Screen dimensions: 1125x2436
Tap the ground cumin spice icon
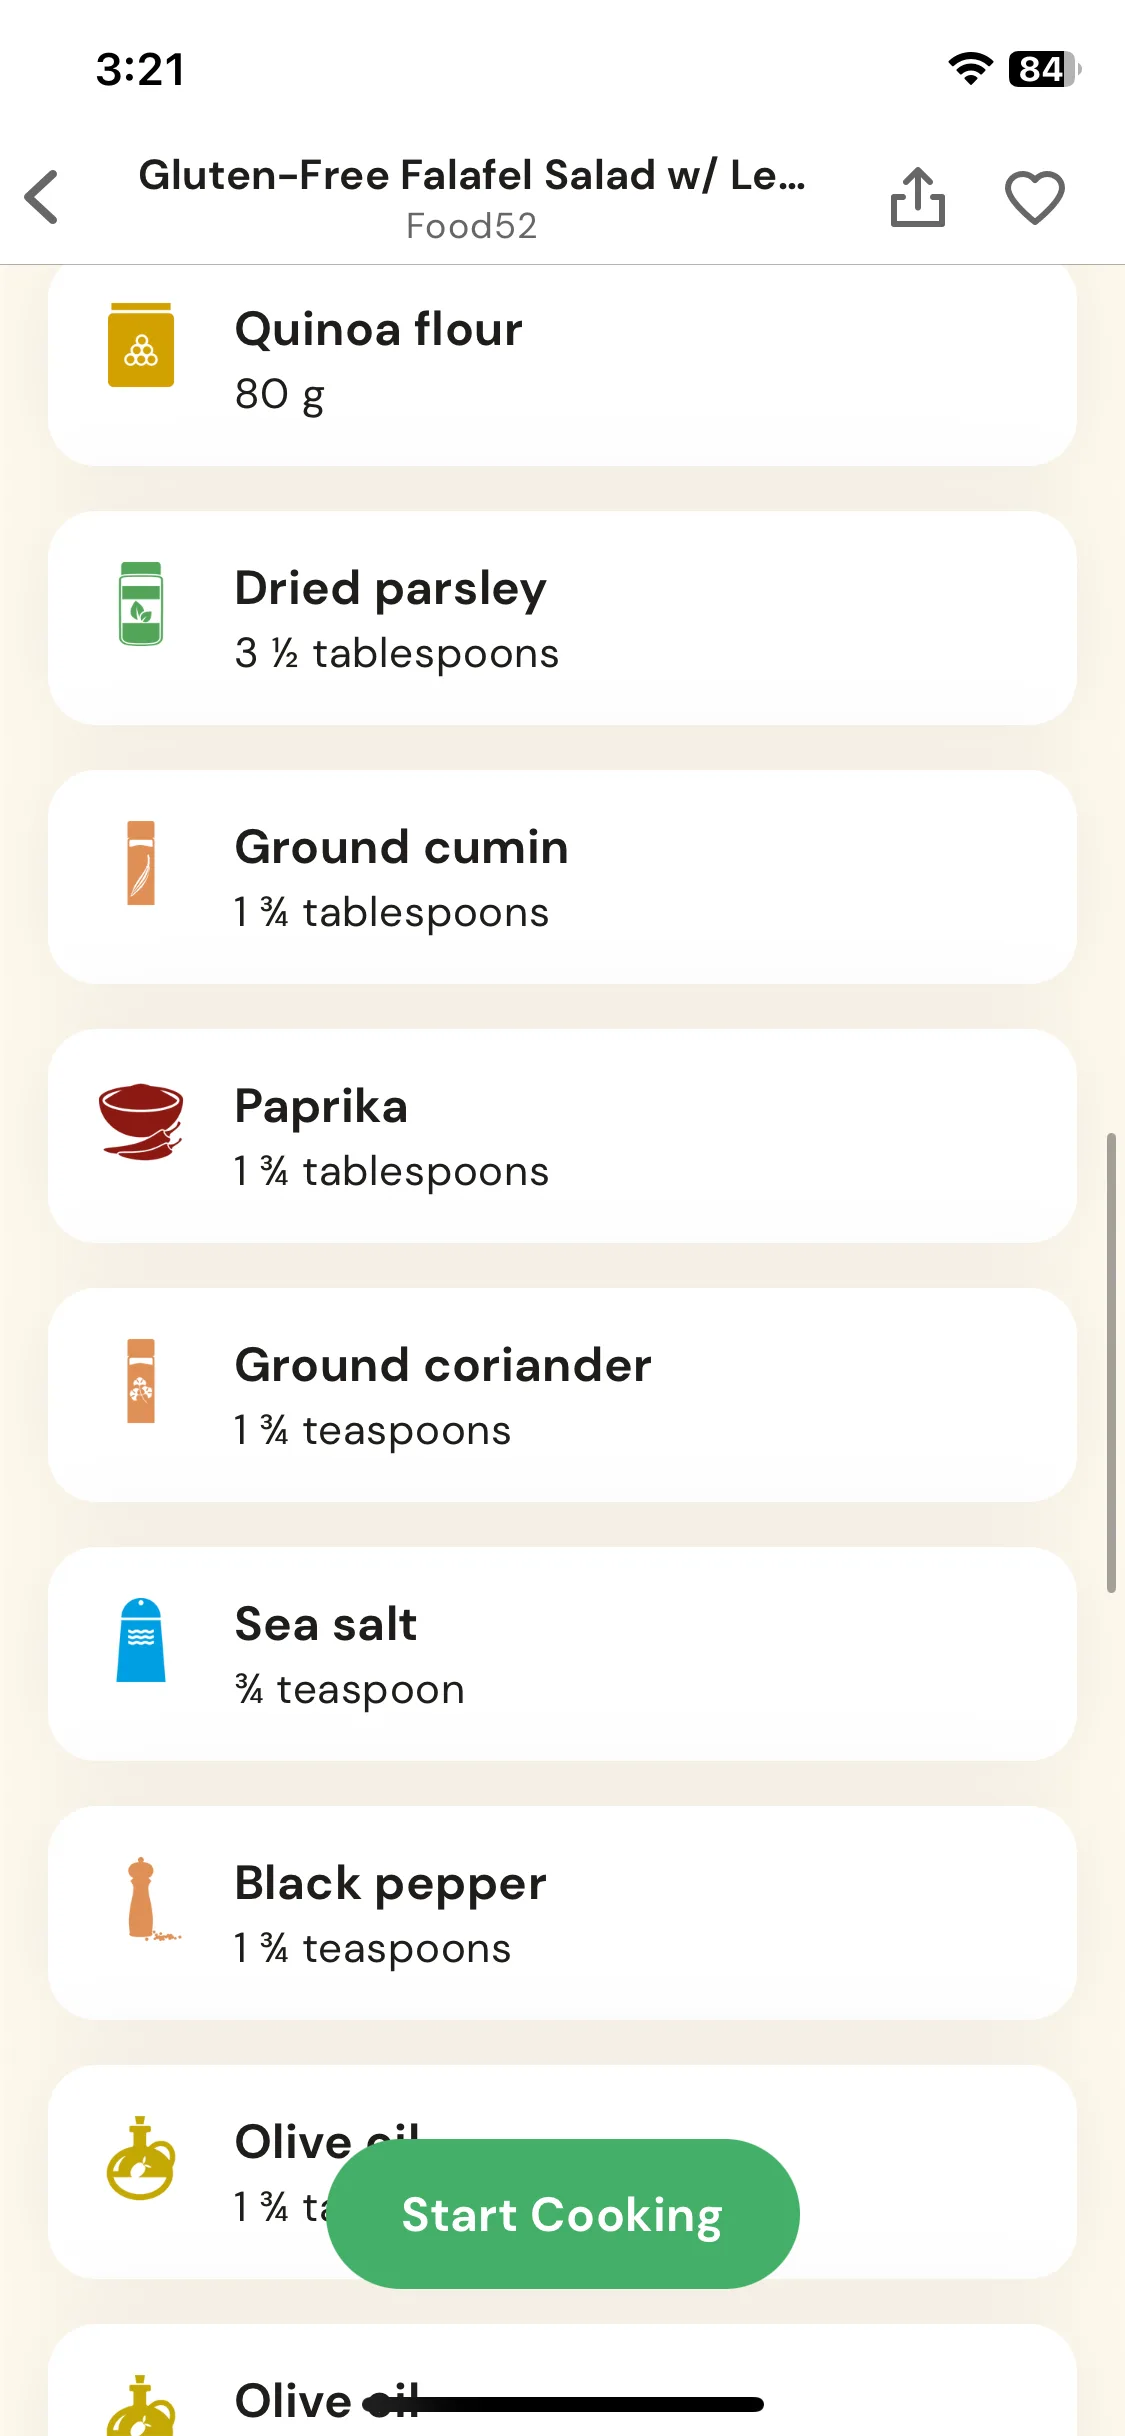pos(141,862)
